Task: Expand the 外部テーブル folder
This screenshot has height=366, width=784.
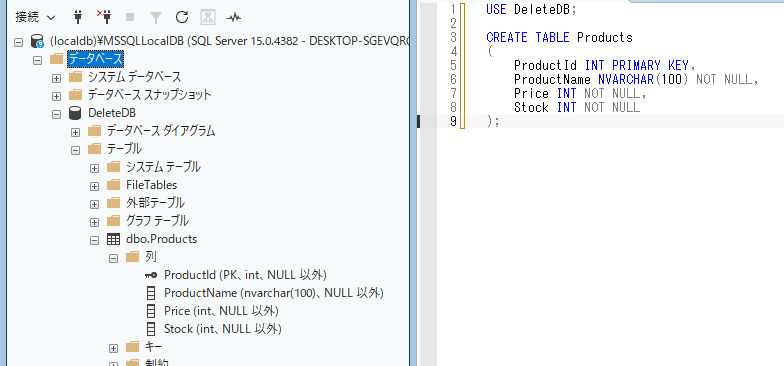Action: (x=94, y=204)
